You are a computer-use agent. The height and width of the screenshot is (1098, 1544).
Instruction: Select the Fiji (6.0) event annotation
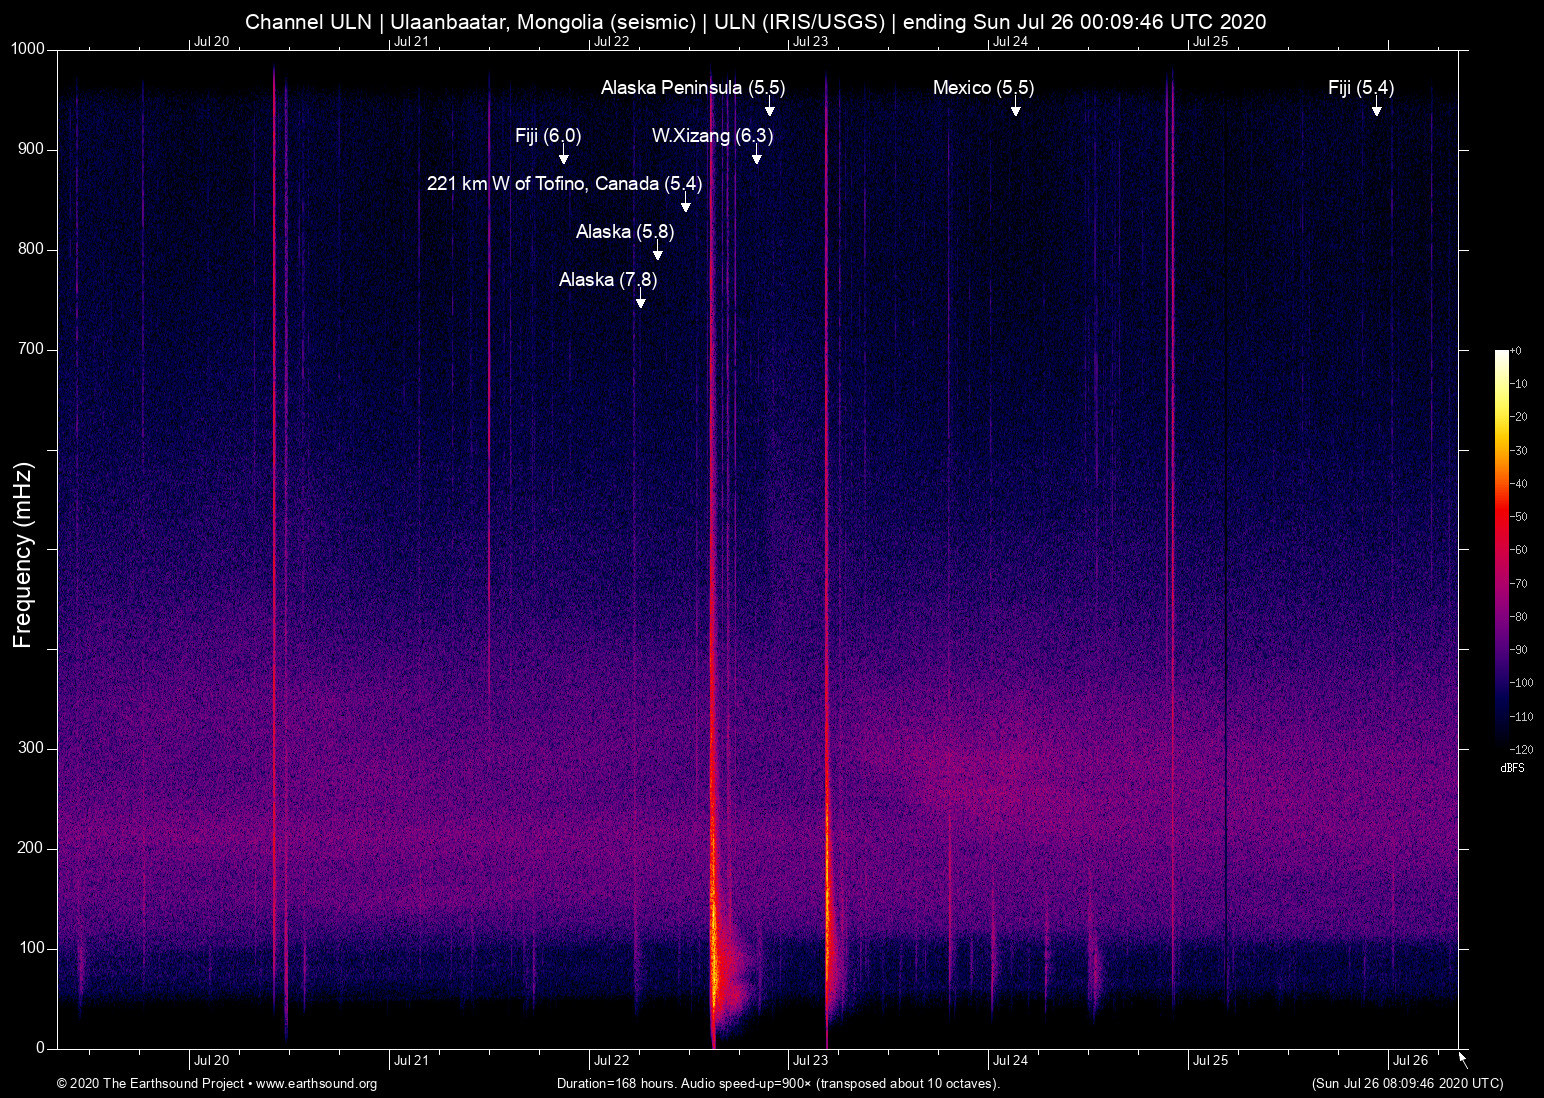click(548, 136)
